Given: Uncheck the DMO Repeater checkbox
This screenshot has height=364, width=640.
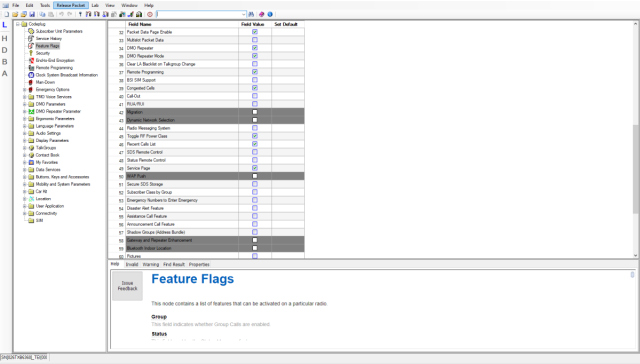Looking at the screenshot, I should 255,48.
